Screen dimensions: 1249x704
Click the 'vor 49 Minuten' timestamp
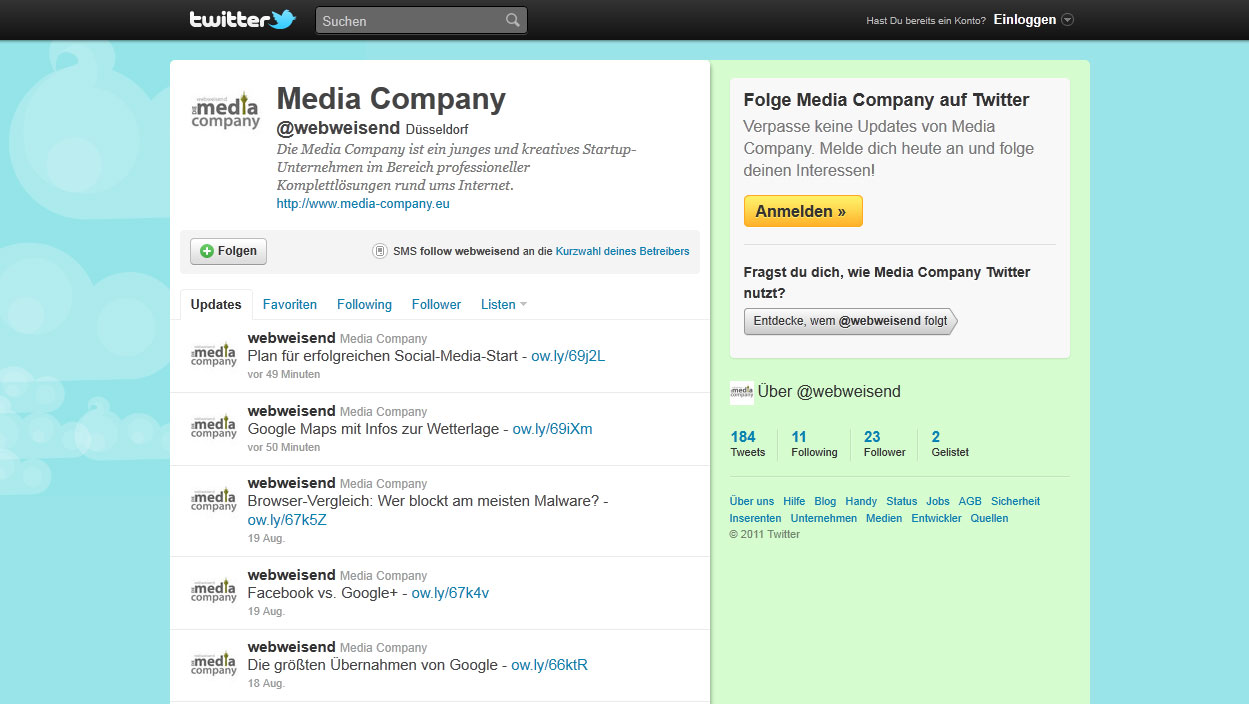click(x=284, y=374)
